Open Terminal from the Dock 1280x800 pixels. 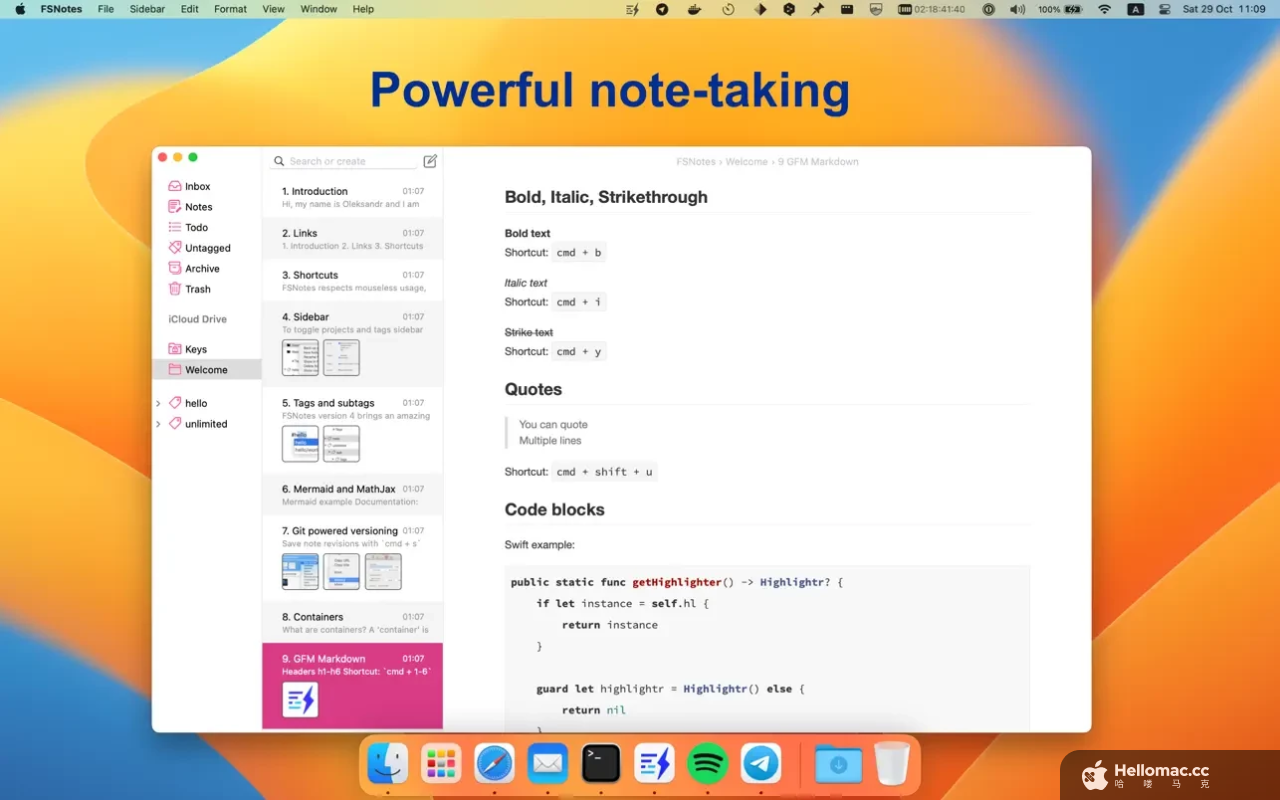(x=601, y=764)
